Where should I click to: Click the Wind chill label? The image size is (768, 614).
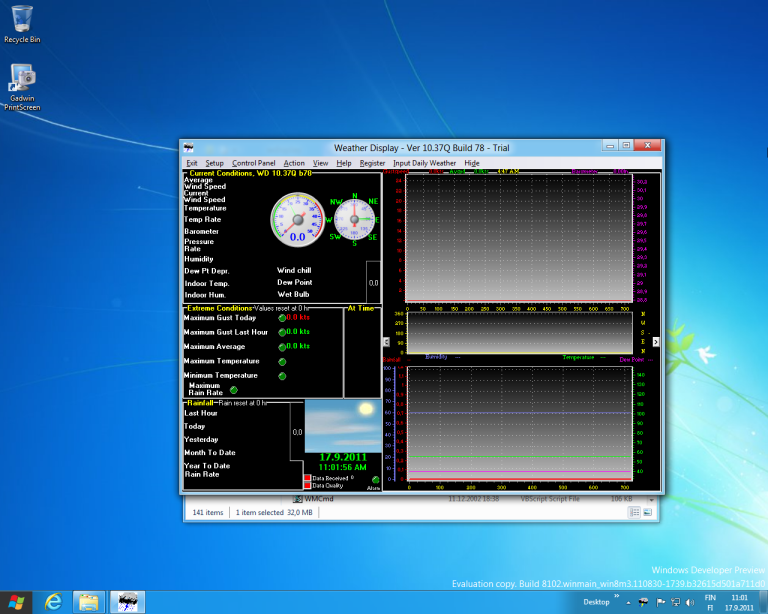(294, 270)
